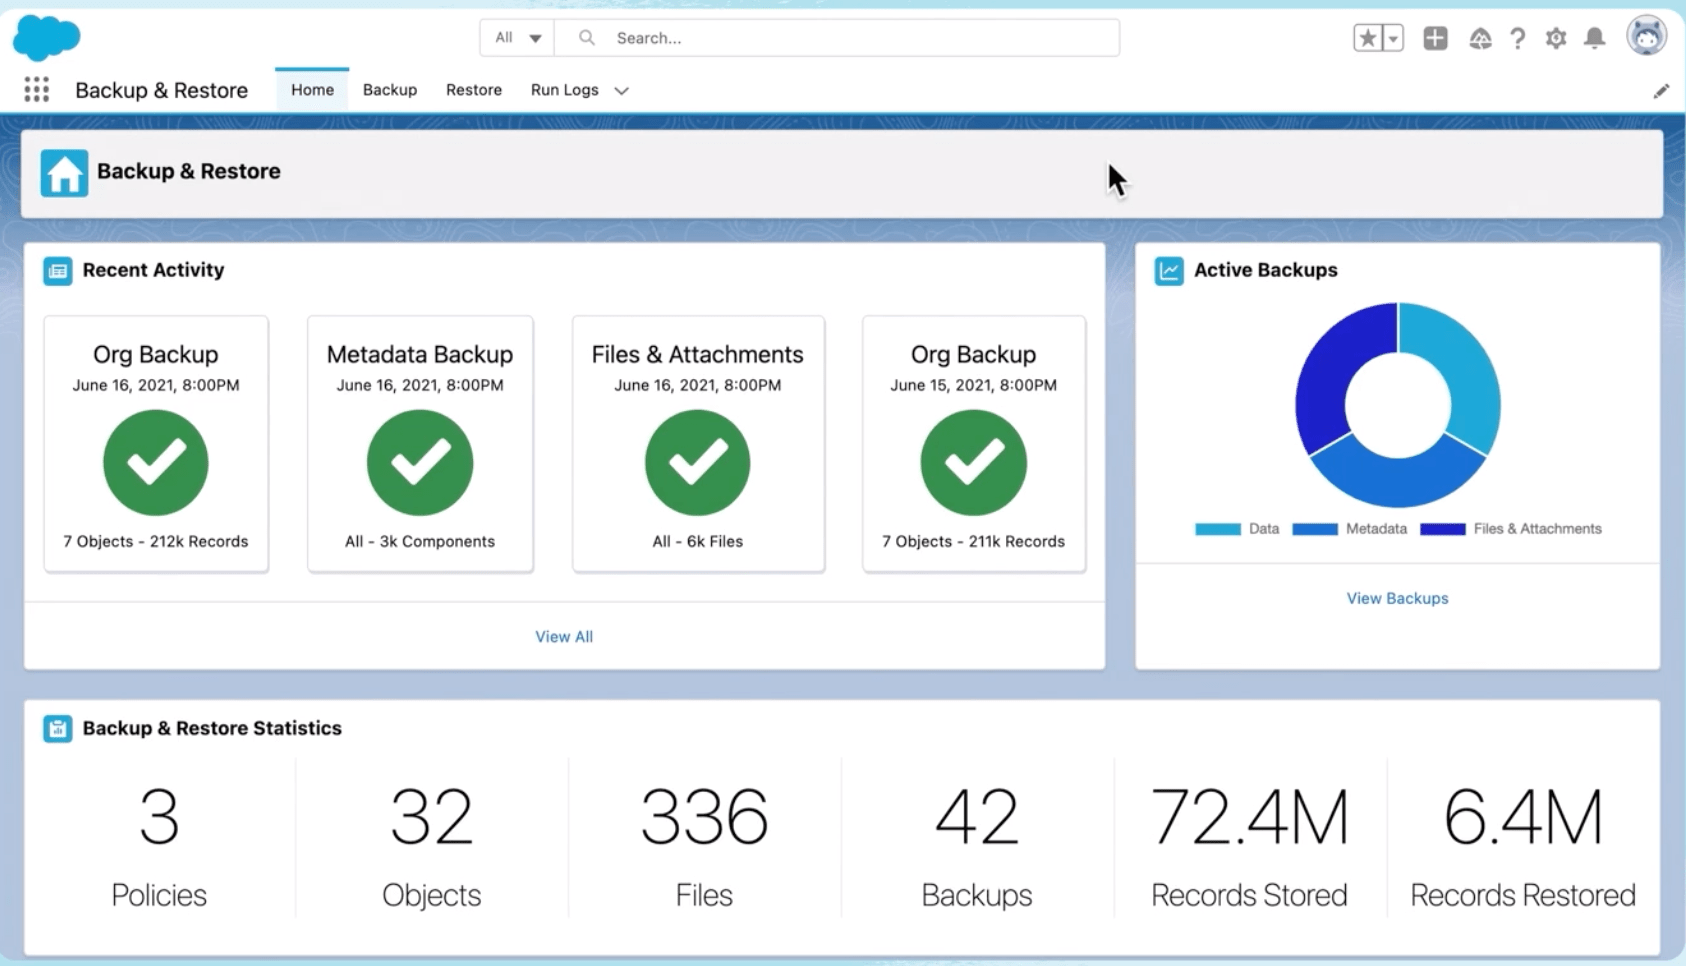1686x966 pixels.
Task: Click the 32 Objects statistic
Action: 432,846
